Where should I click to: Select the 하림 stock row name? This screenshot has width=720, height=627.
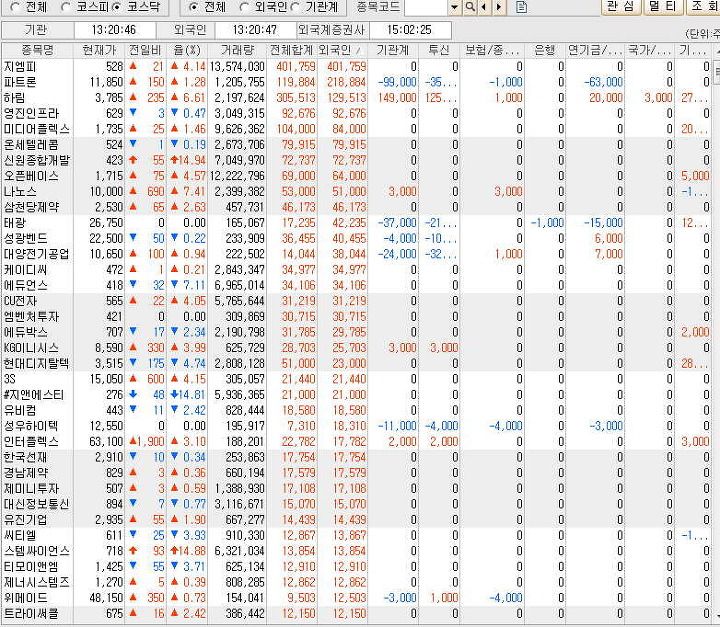pos(15,98)
